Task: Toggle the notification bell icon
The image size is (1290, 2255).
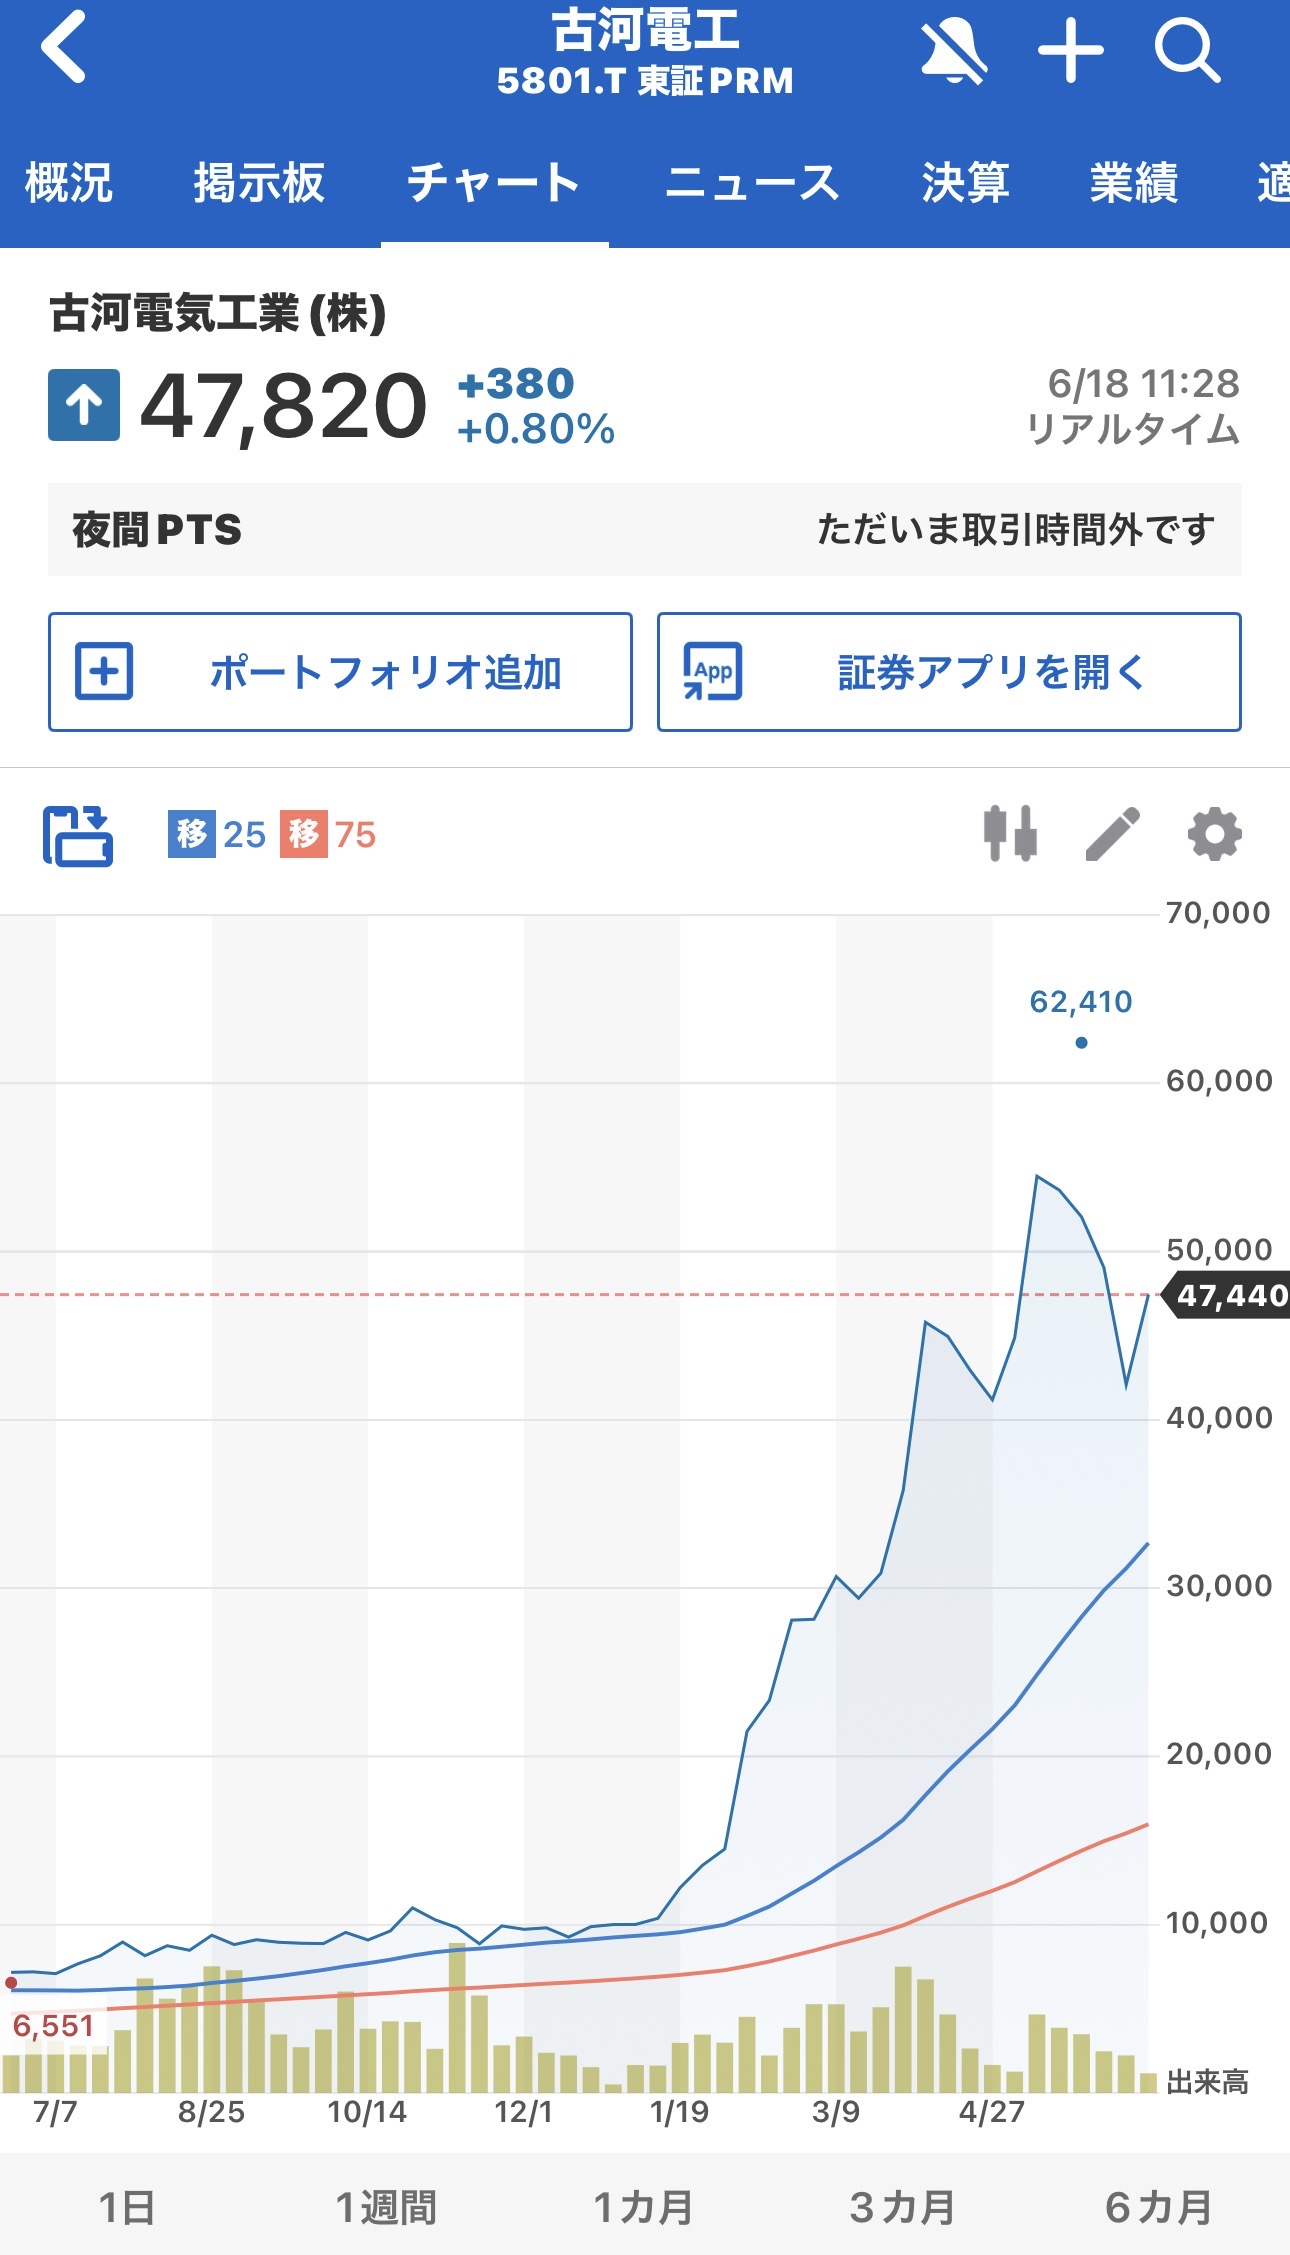Action: [x=954, y=50]
